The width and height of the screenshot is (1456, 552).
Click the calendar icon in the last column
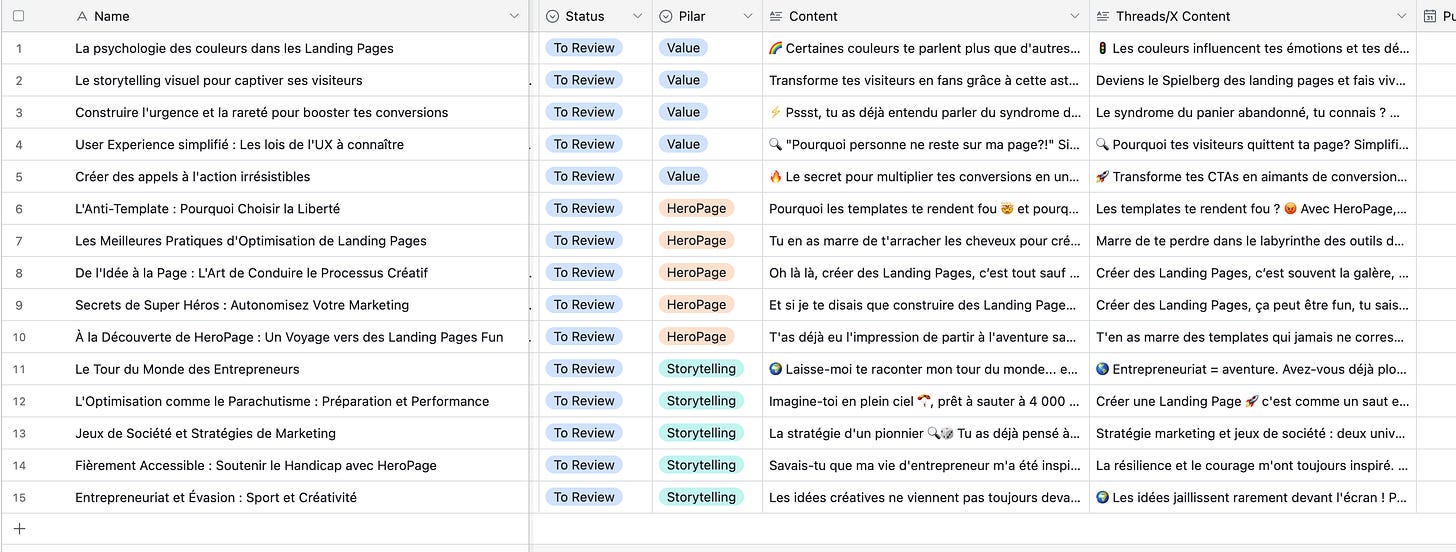[1430, 16]
